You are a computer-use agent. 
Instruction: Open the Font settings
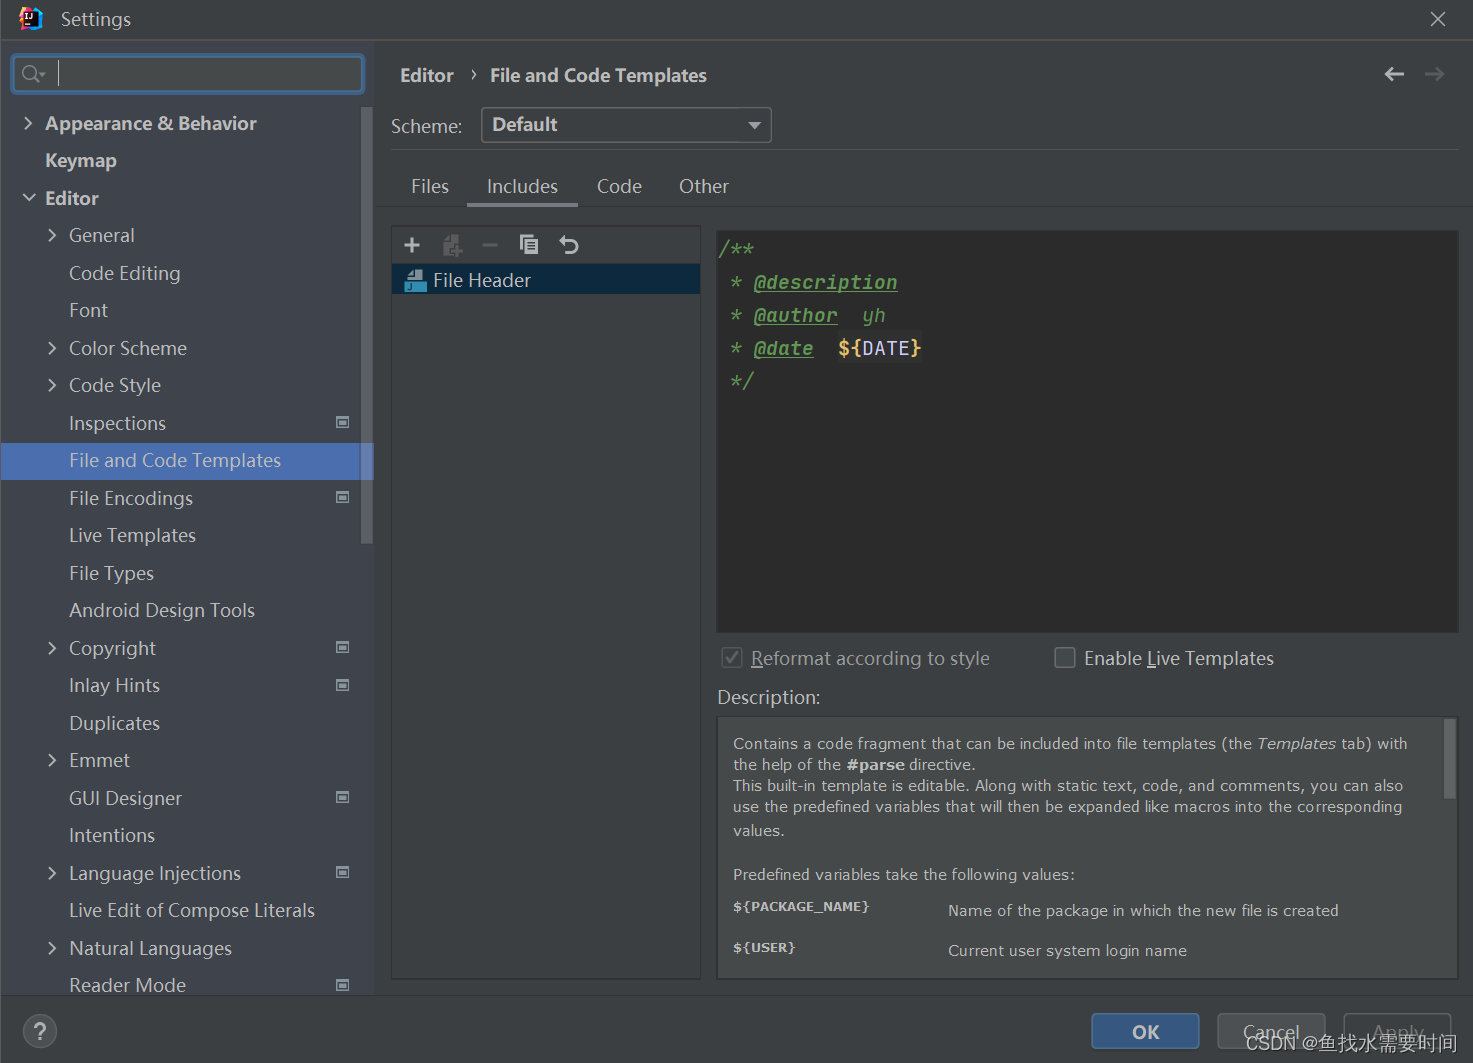(x=88, y=310)
